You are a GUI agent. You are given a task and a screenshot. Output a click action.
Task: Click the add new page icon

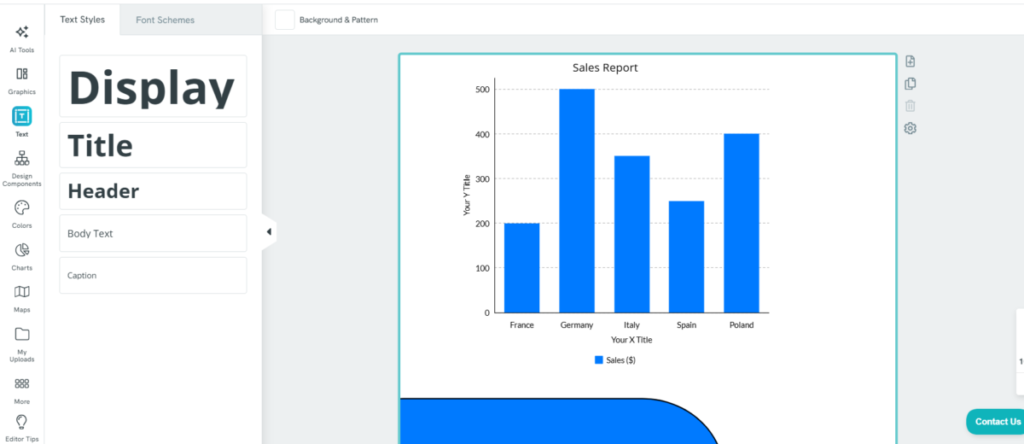pos(910,62)
